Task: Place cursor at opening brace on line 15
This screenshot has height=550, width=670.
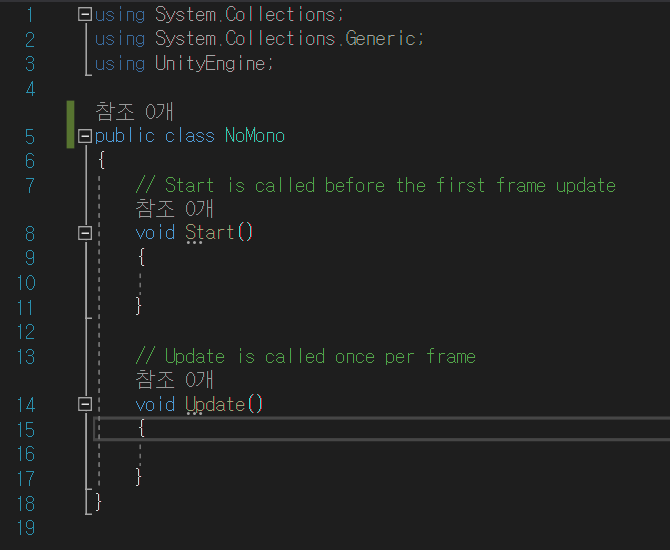Action: tap(141, 428)
